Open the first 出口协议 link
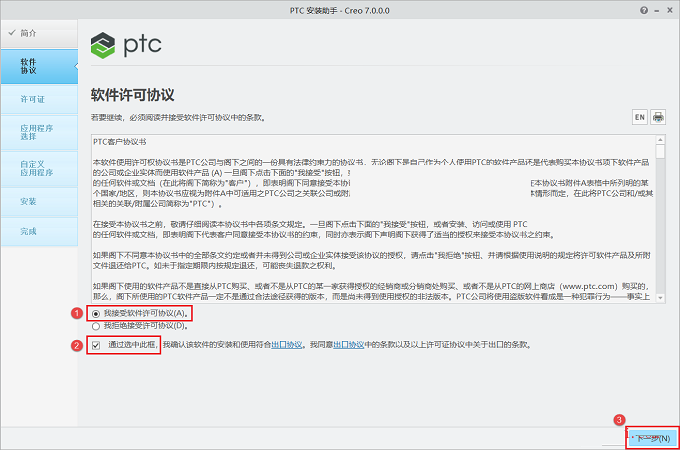 click(x=287, y=345)
